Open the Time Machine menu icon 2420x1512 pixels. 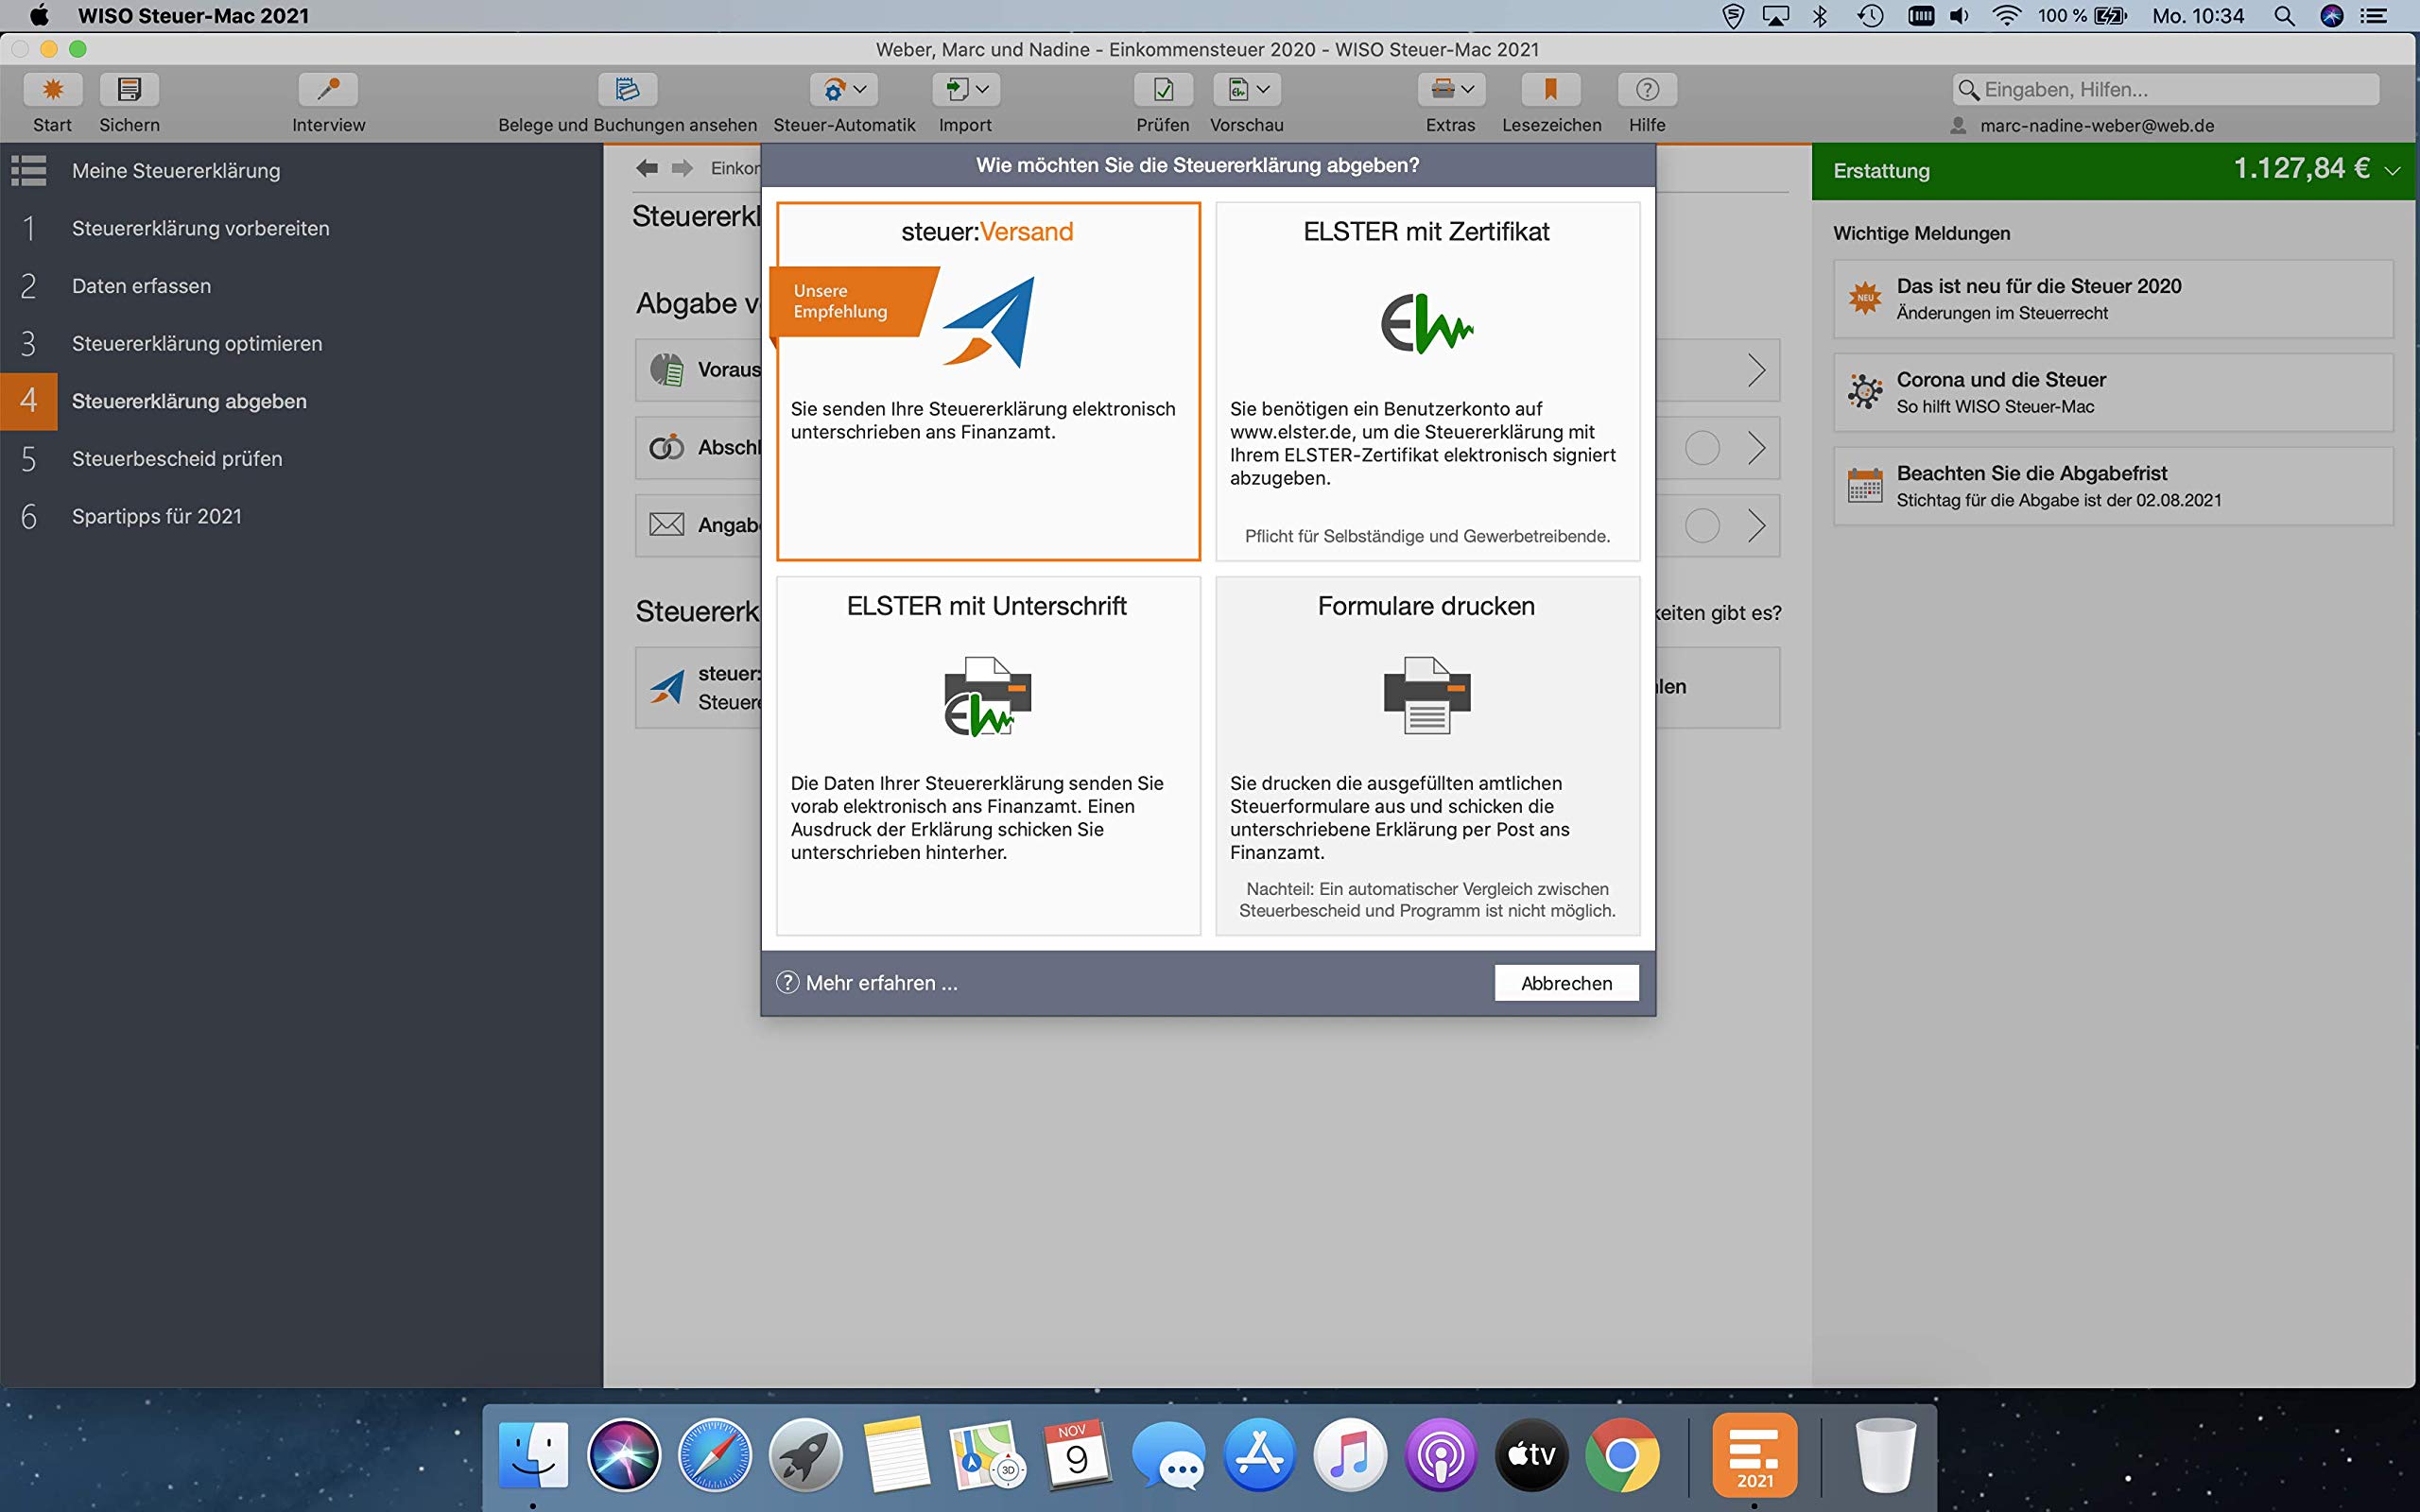[x=1870, y=16]
